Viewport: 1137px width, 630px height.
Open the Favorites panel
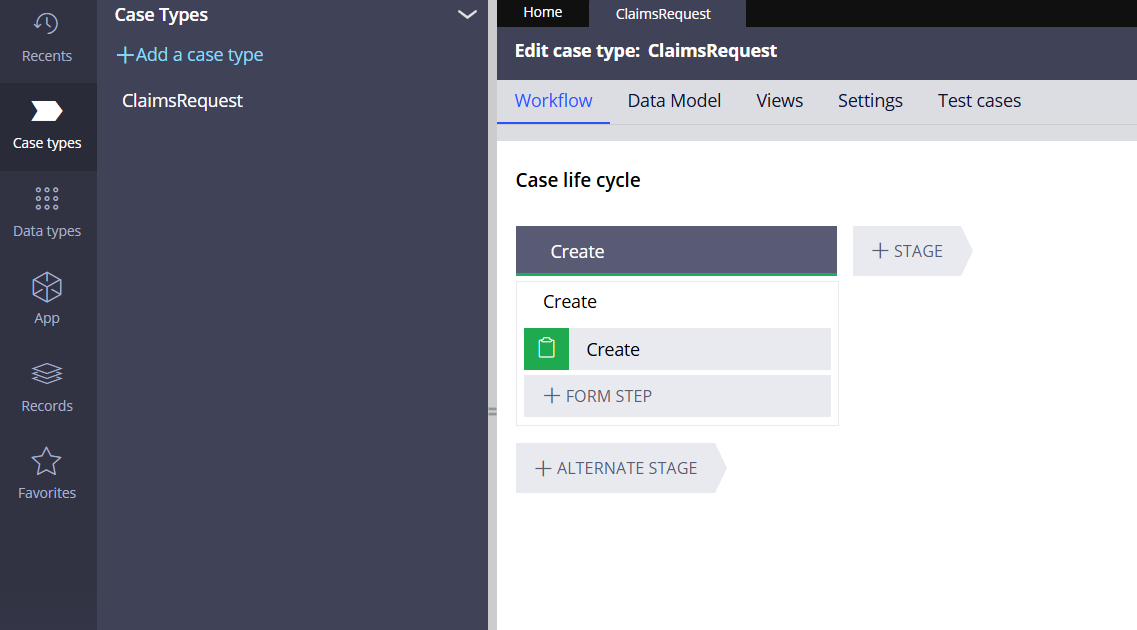coord(47,470)
